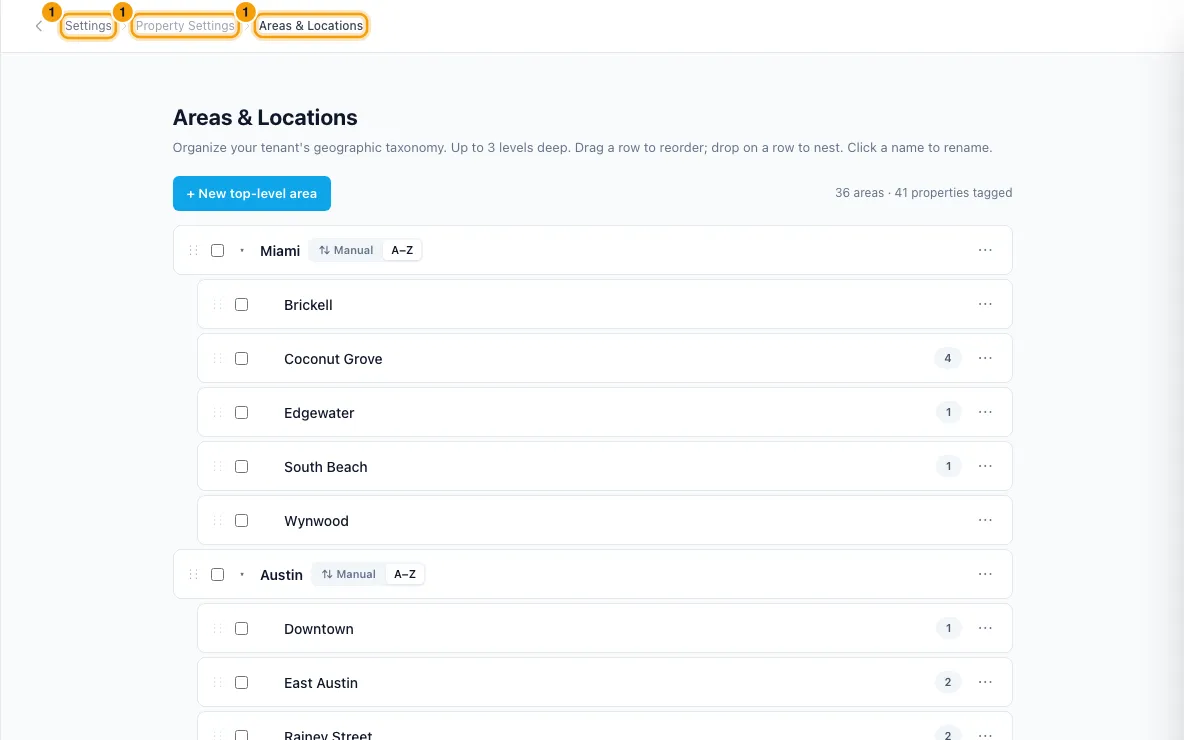Screen dimensions: 1184x740
Task: Click the Edgewater name
Action: [x=319, y=413]
